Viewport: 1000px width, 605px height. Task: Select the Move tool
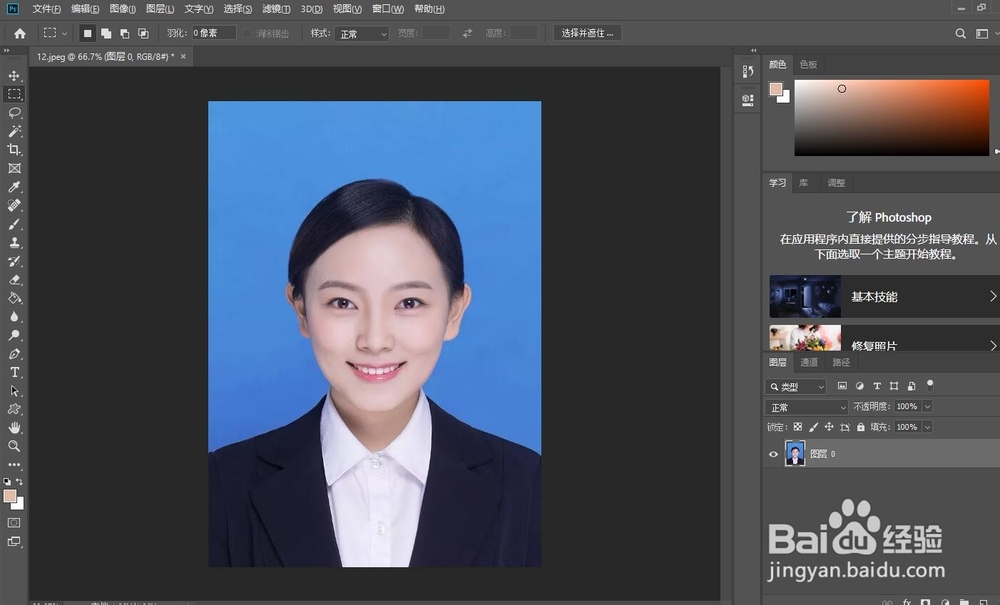point(14,76)
